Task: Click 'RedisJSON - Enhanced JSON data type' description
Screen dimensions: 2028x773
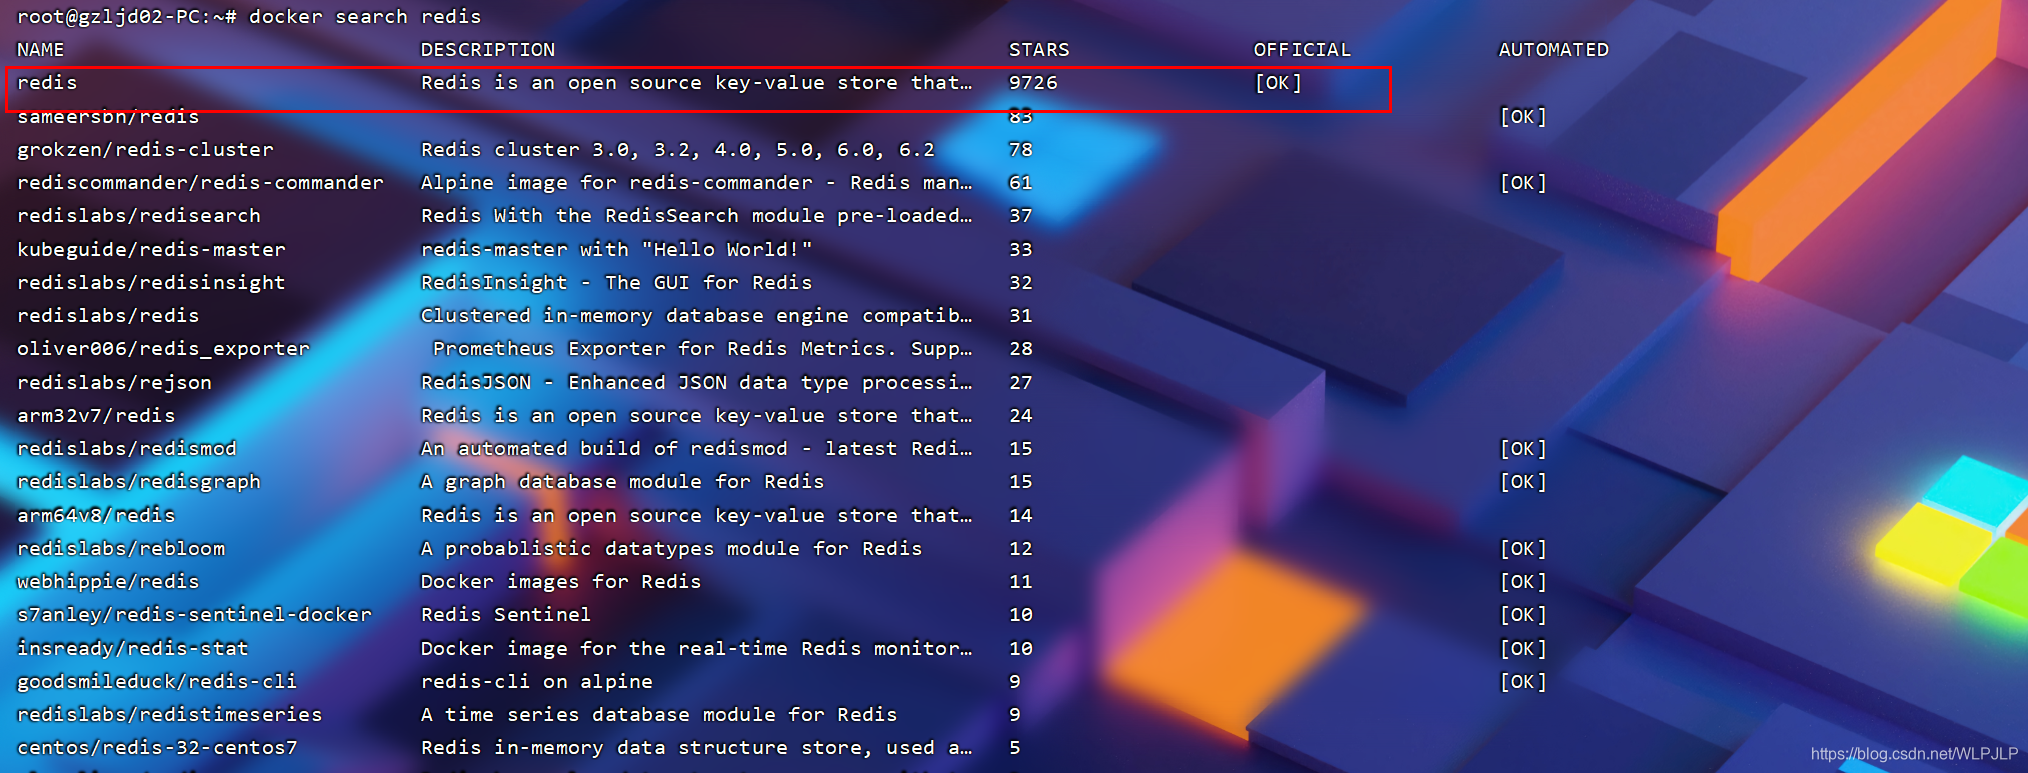Action: click(x=696, y=383)
